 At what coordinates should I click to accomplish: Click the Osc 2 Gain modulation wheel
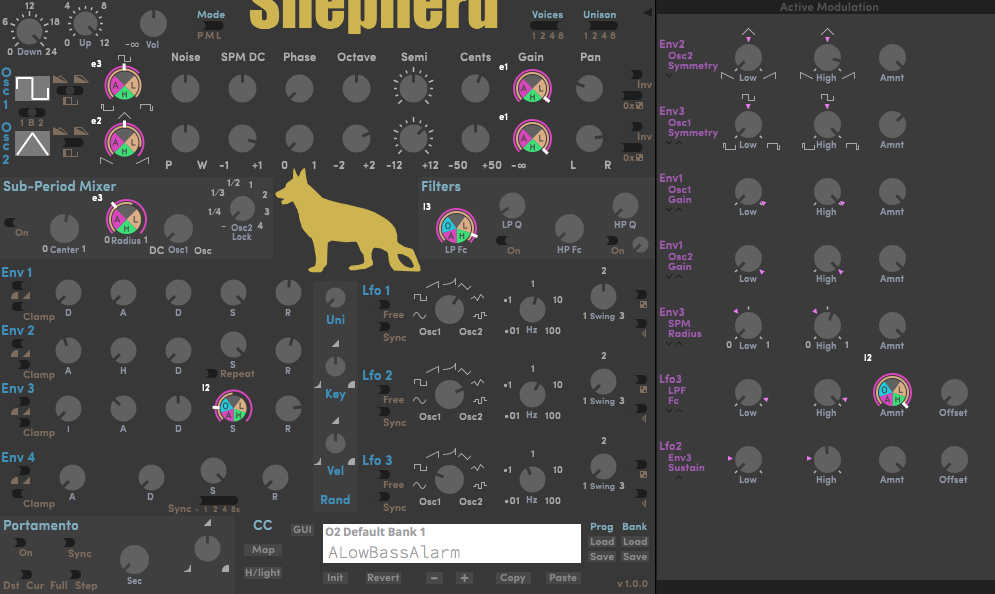[x=532, y=137]
